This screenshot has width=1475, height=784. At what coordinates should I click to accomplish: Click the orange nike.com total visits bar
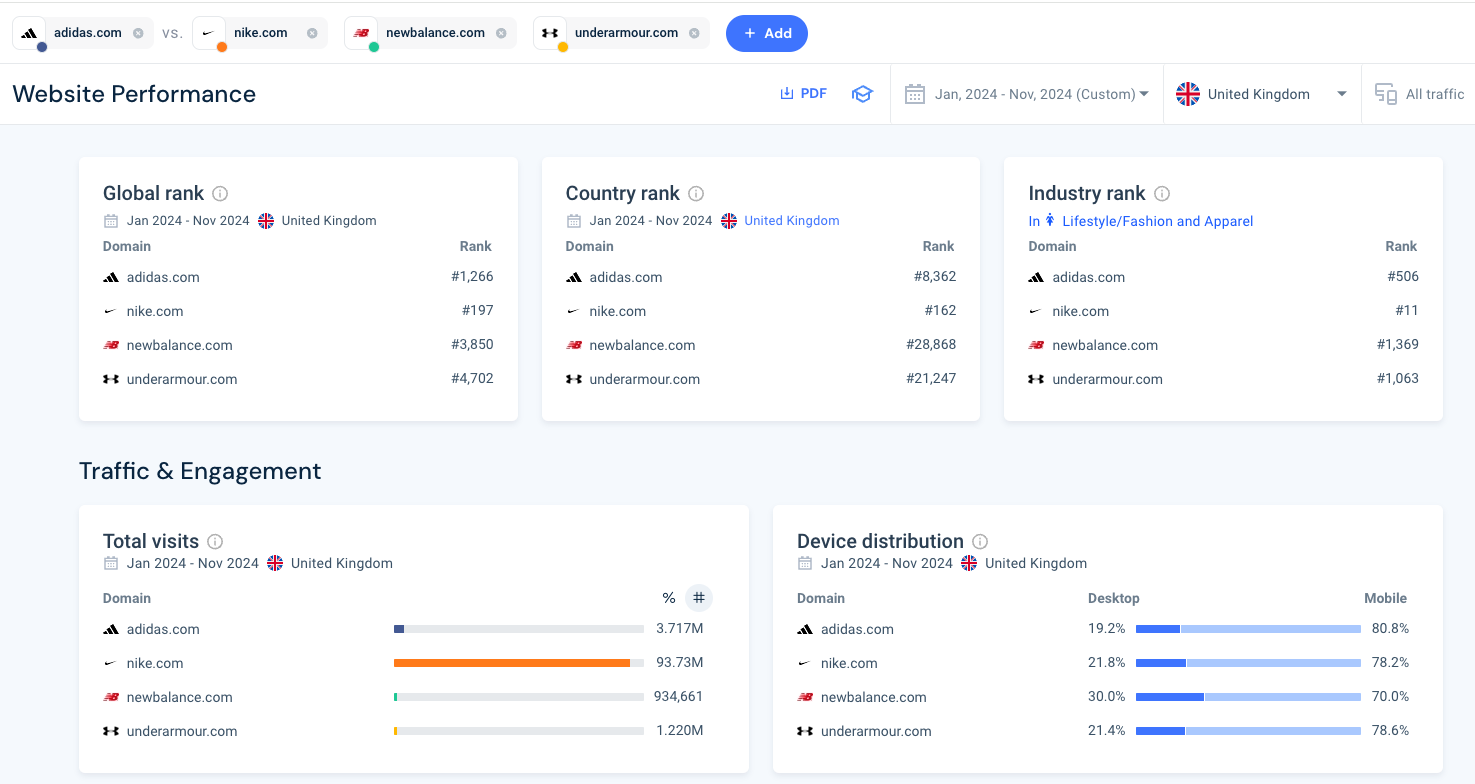(511, 663)
